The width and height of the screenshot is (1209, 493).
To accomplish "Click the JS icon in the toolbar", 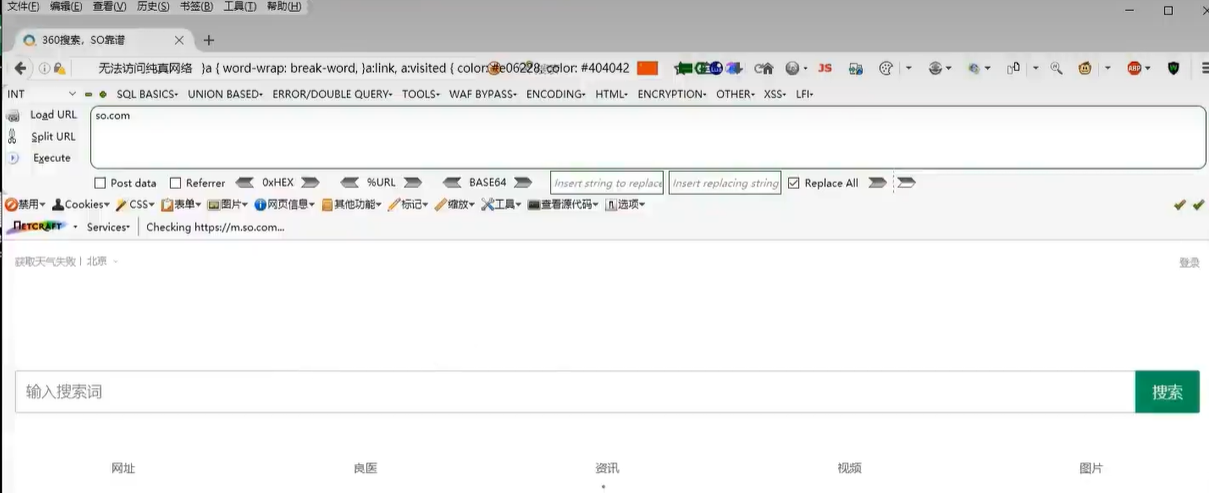I will pyautogui.click(x=825, y=68).
